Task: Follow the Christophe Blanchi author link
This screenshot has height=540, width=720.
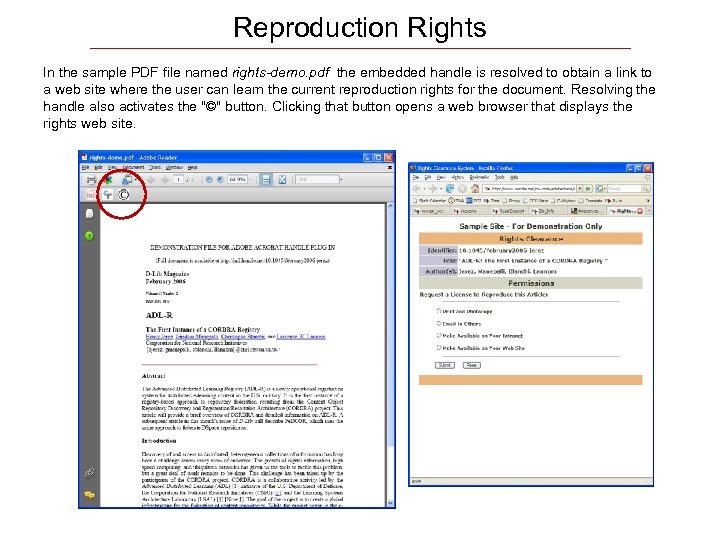Action: (243, 337)
